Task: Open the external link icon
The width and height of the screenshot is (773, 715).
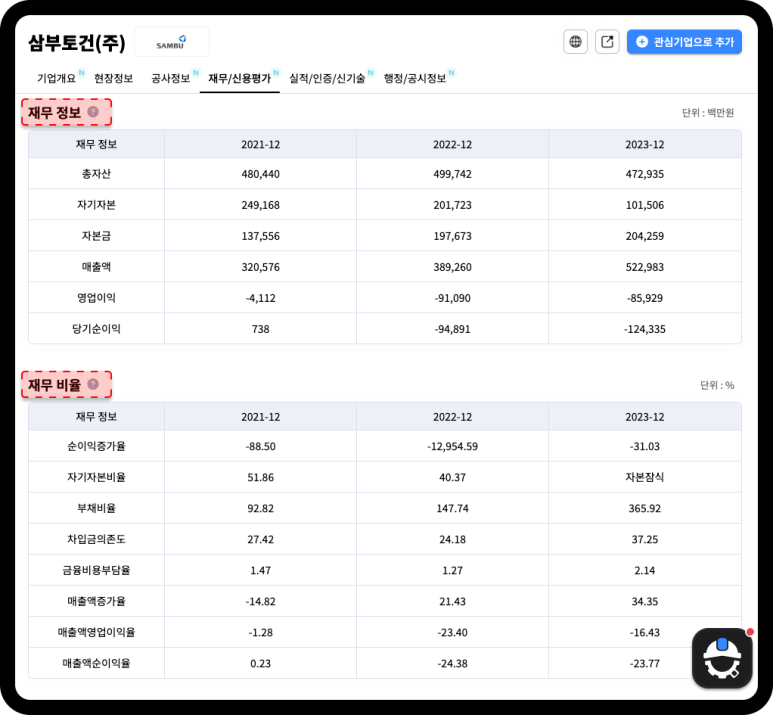Action: [607, 41]
